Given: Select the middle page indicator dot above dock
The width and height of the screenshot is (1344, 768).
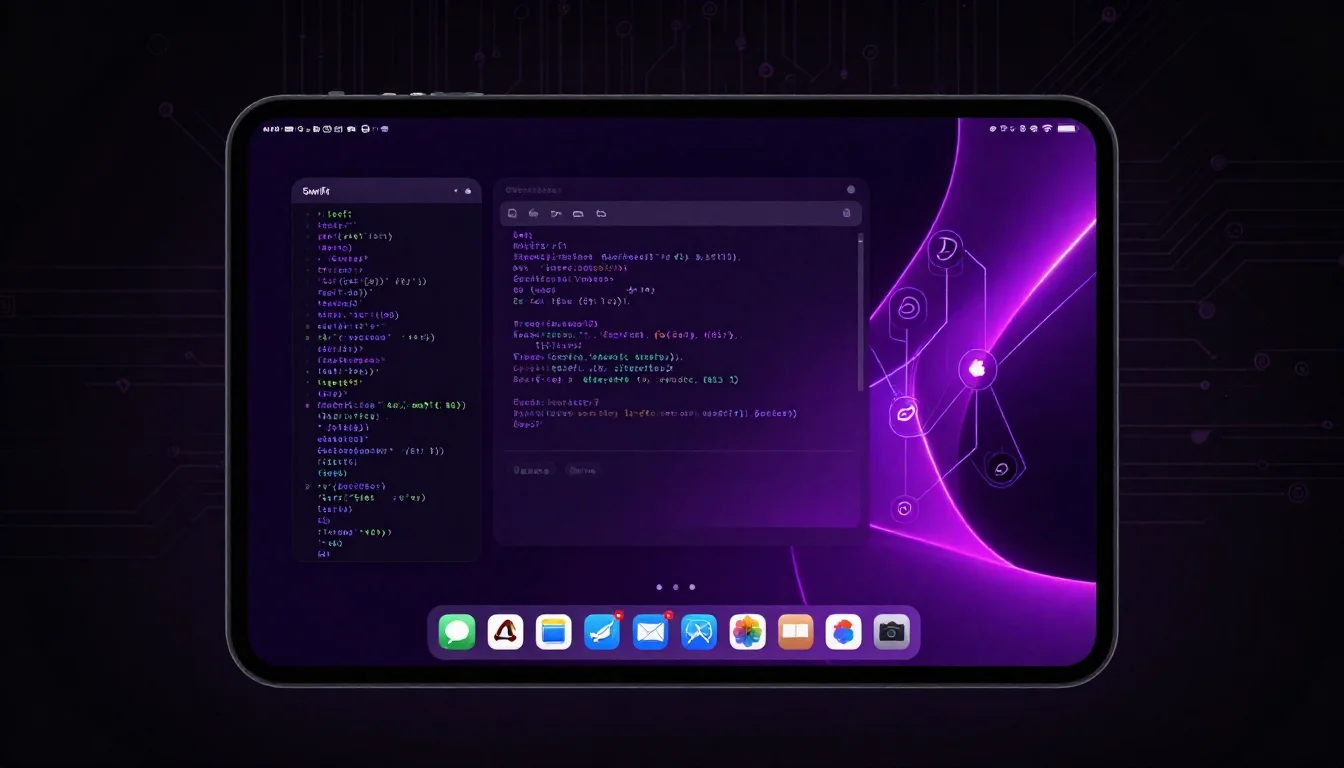Looking at the screenshot, I should click(x=676, y=587).
